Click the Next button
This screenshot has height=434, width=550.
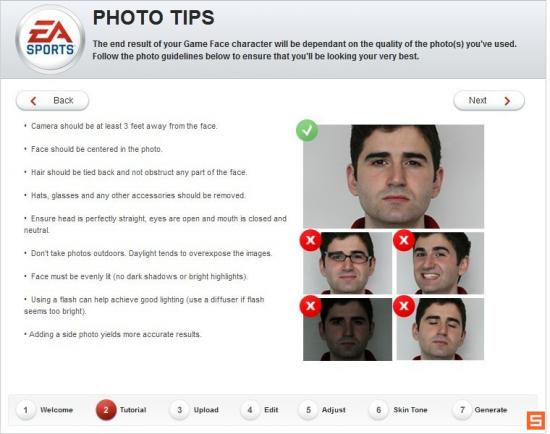(489, 101)
